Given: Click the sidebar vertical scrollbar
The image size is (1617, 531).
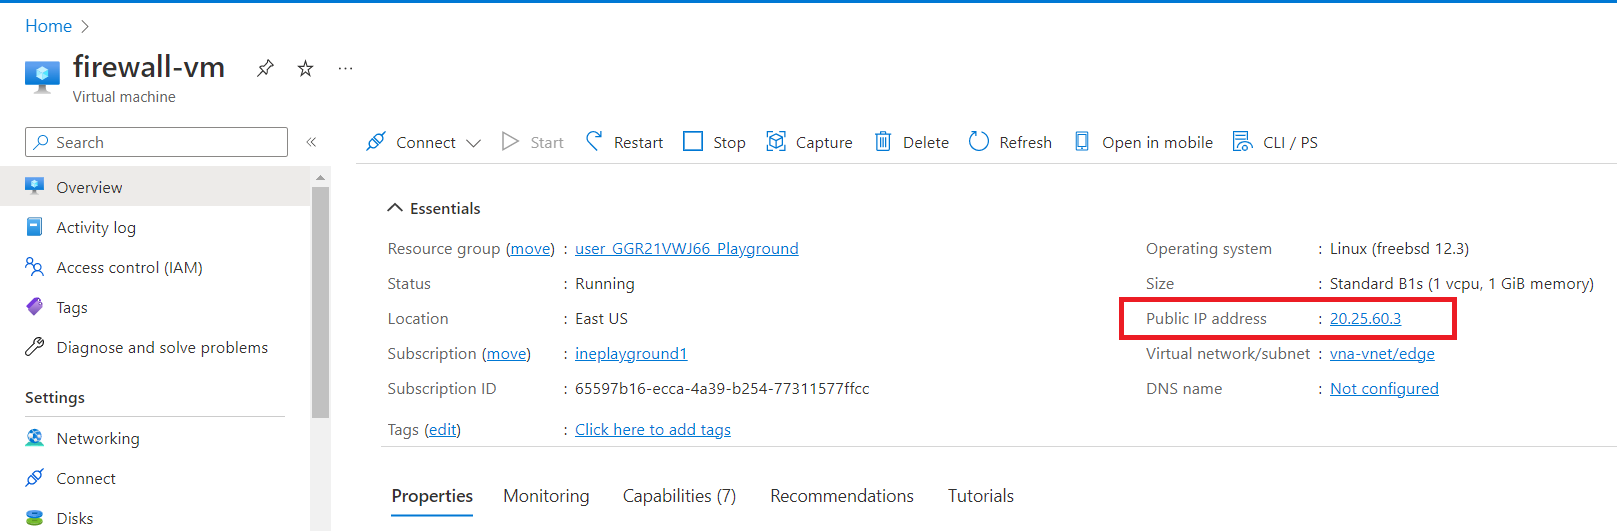Looking at the screenshot, I should tap(320, 300).
